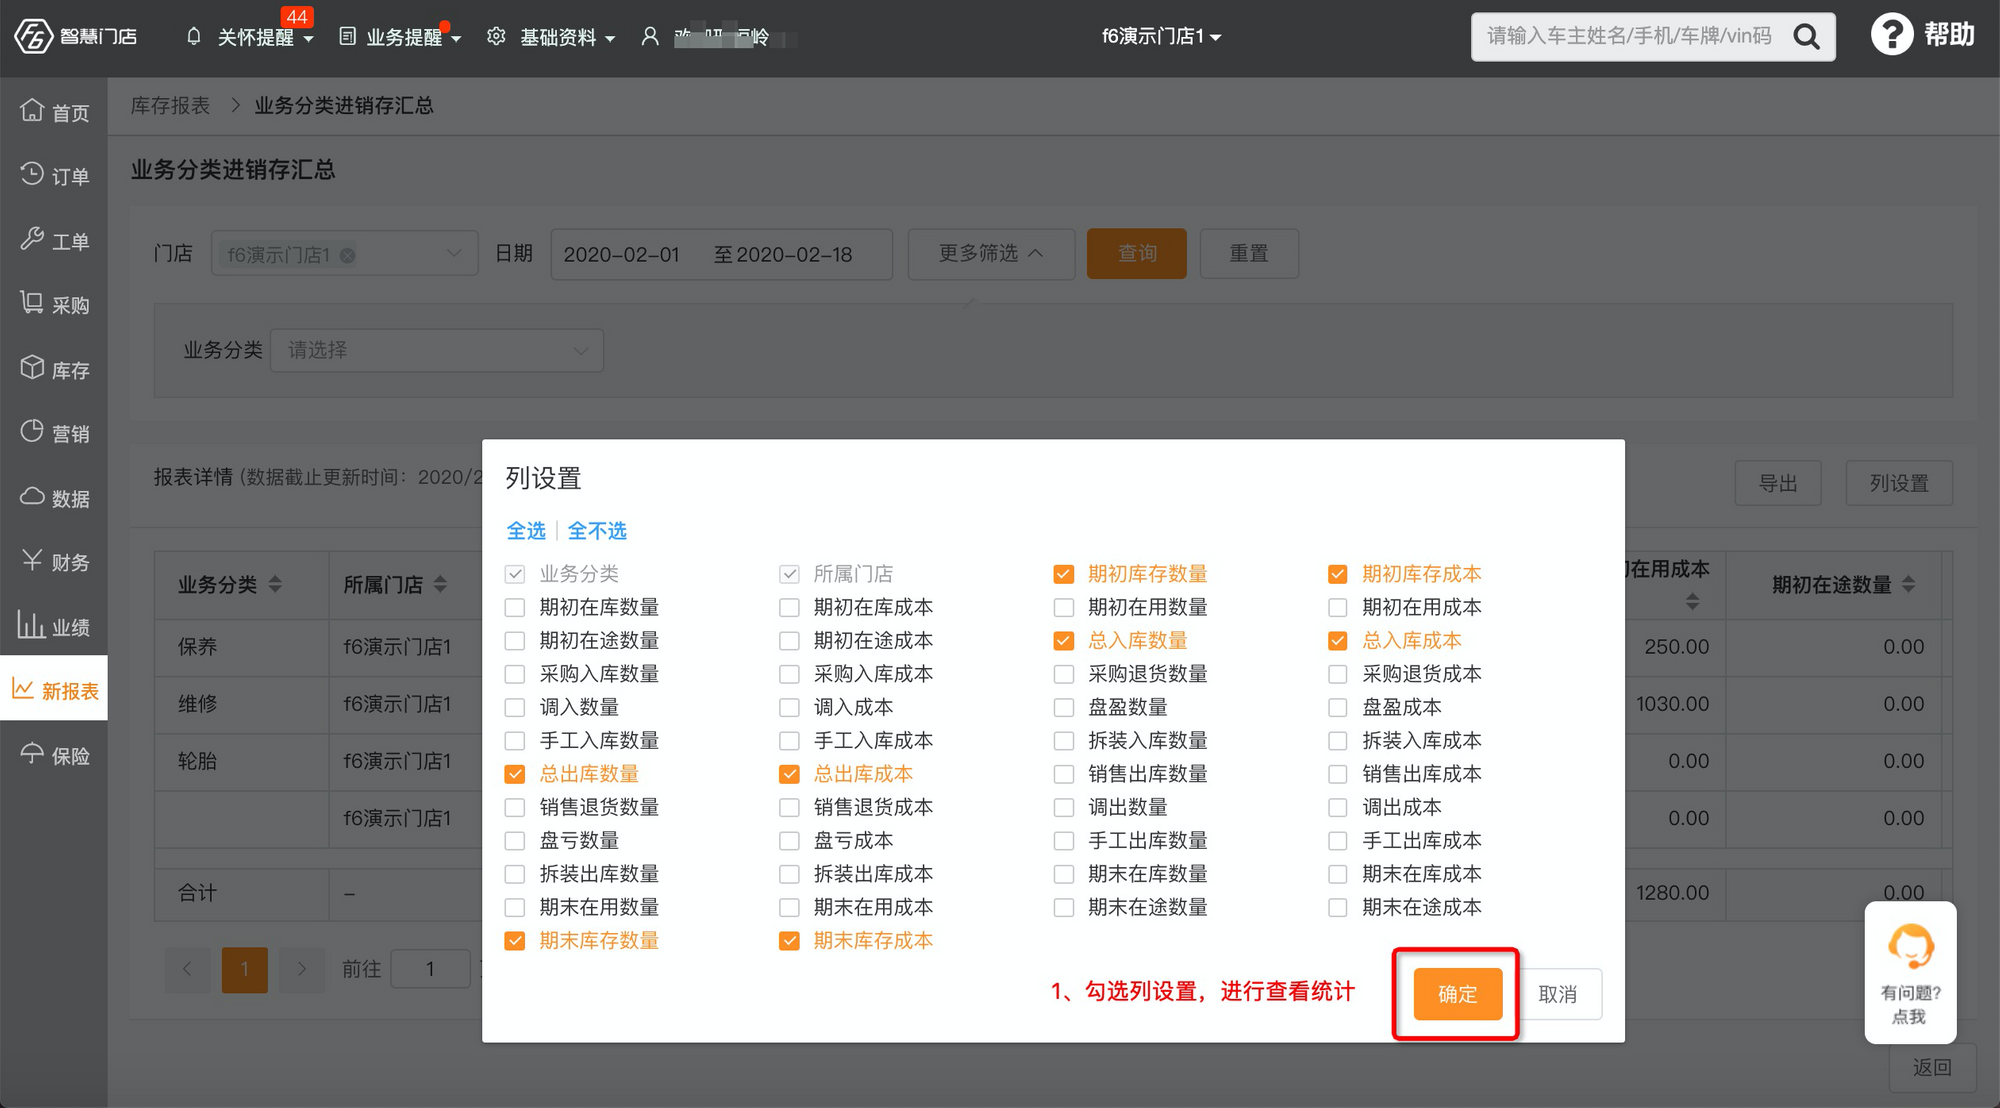Screen dimensions: 2000x1108
Task: Click the 返回 back button
Action: pos(1933,1067)
